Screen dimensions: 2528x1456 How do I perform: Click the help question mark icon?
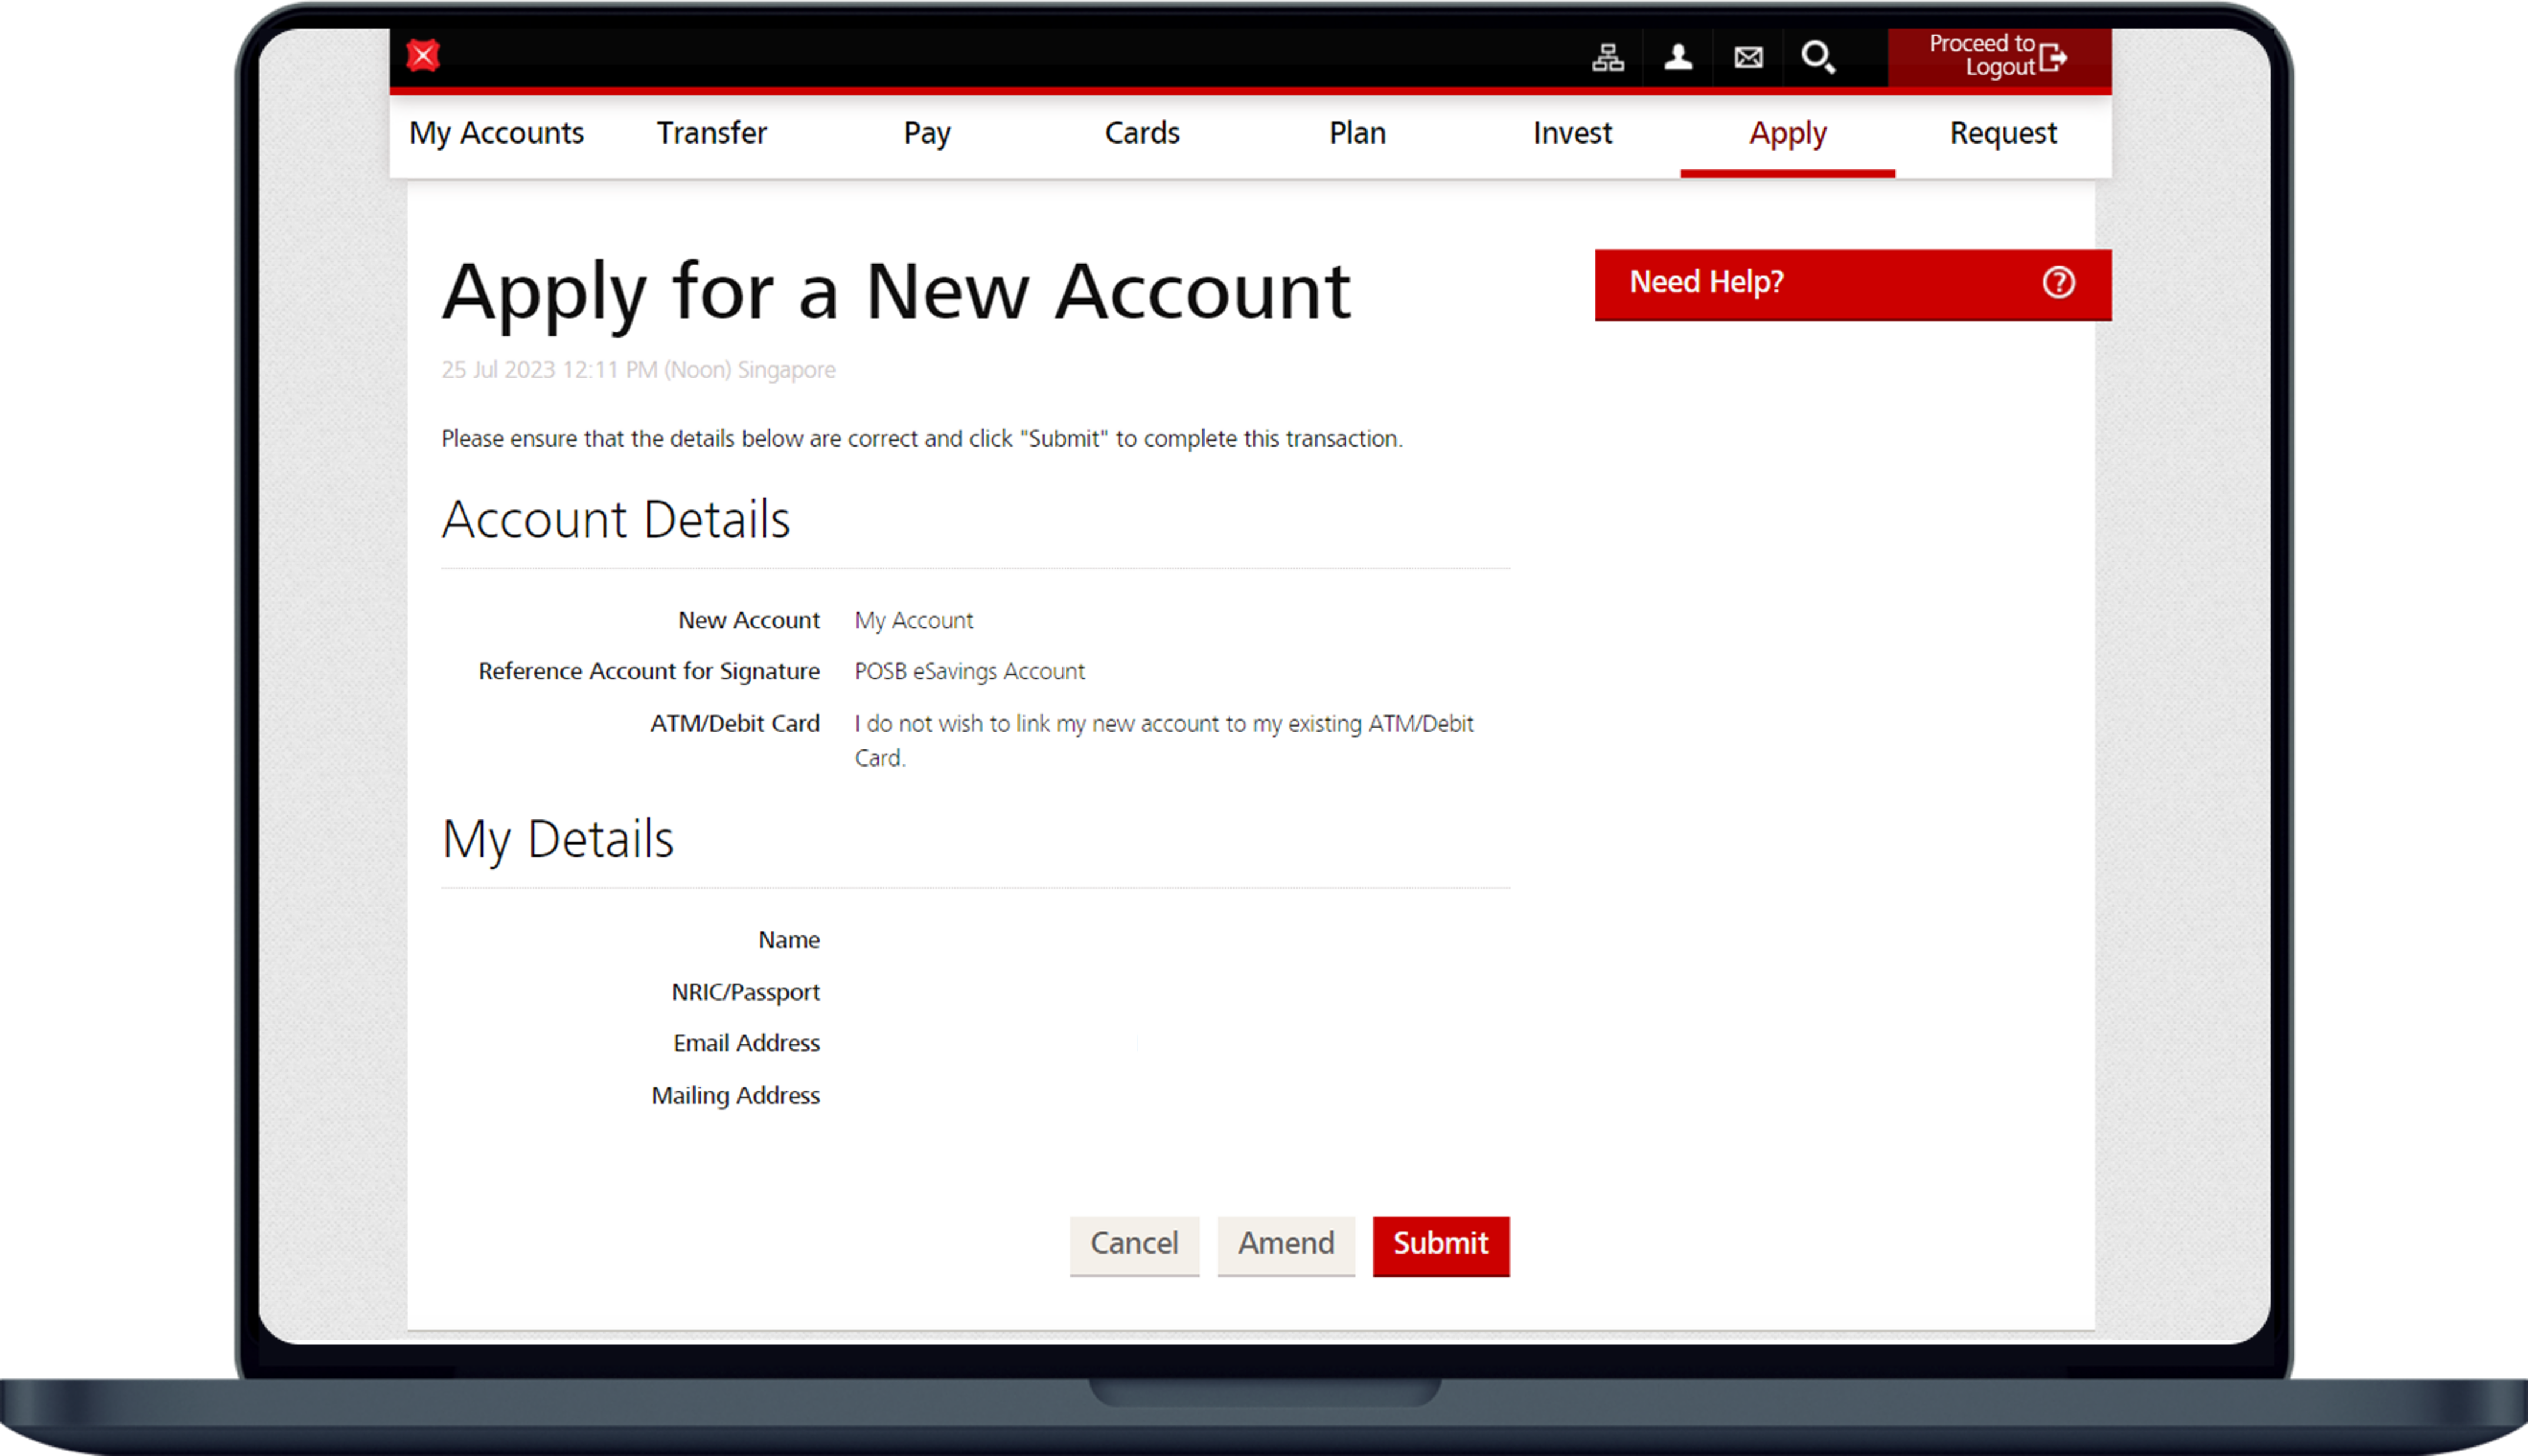point(2058,283)
